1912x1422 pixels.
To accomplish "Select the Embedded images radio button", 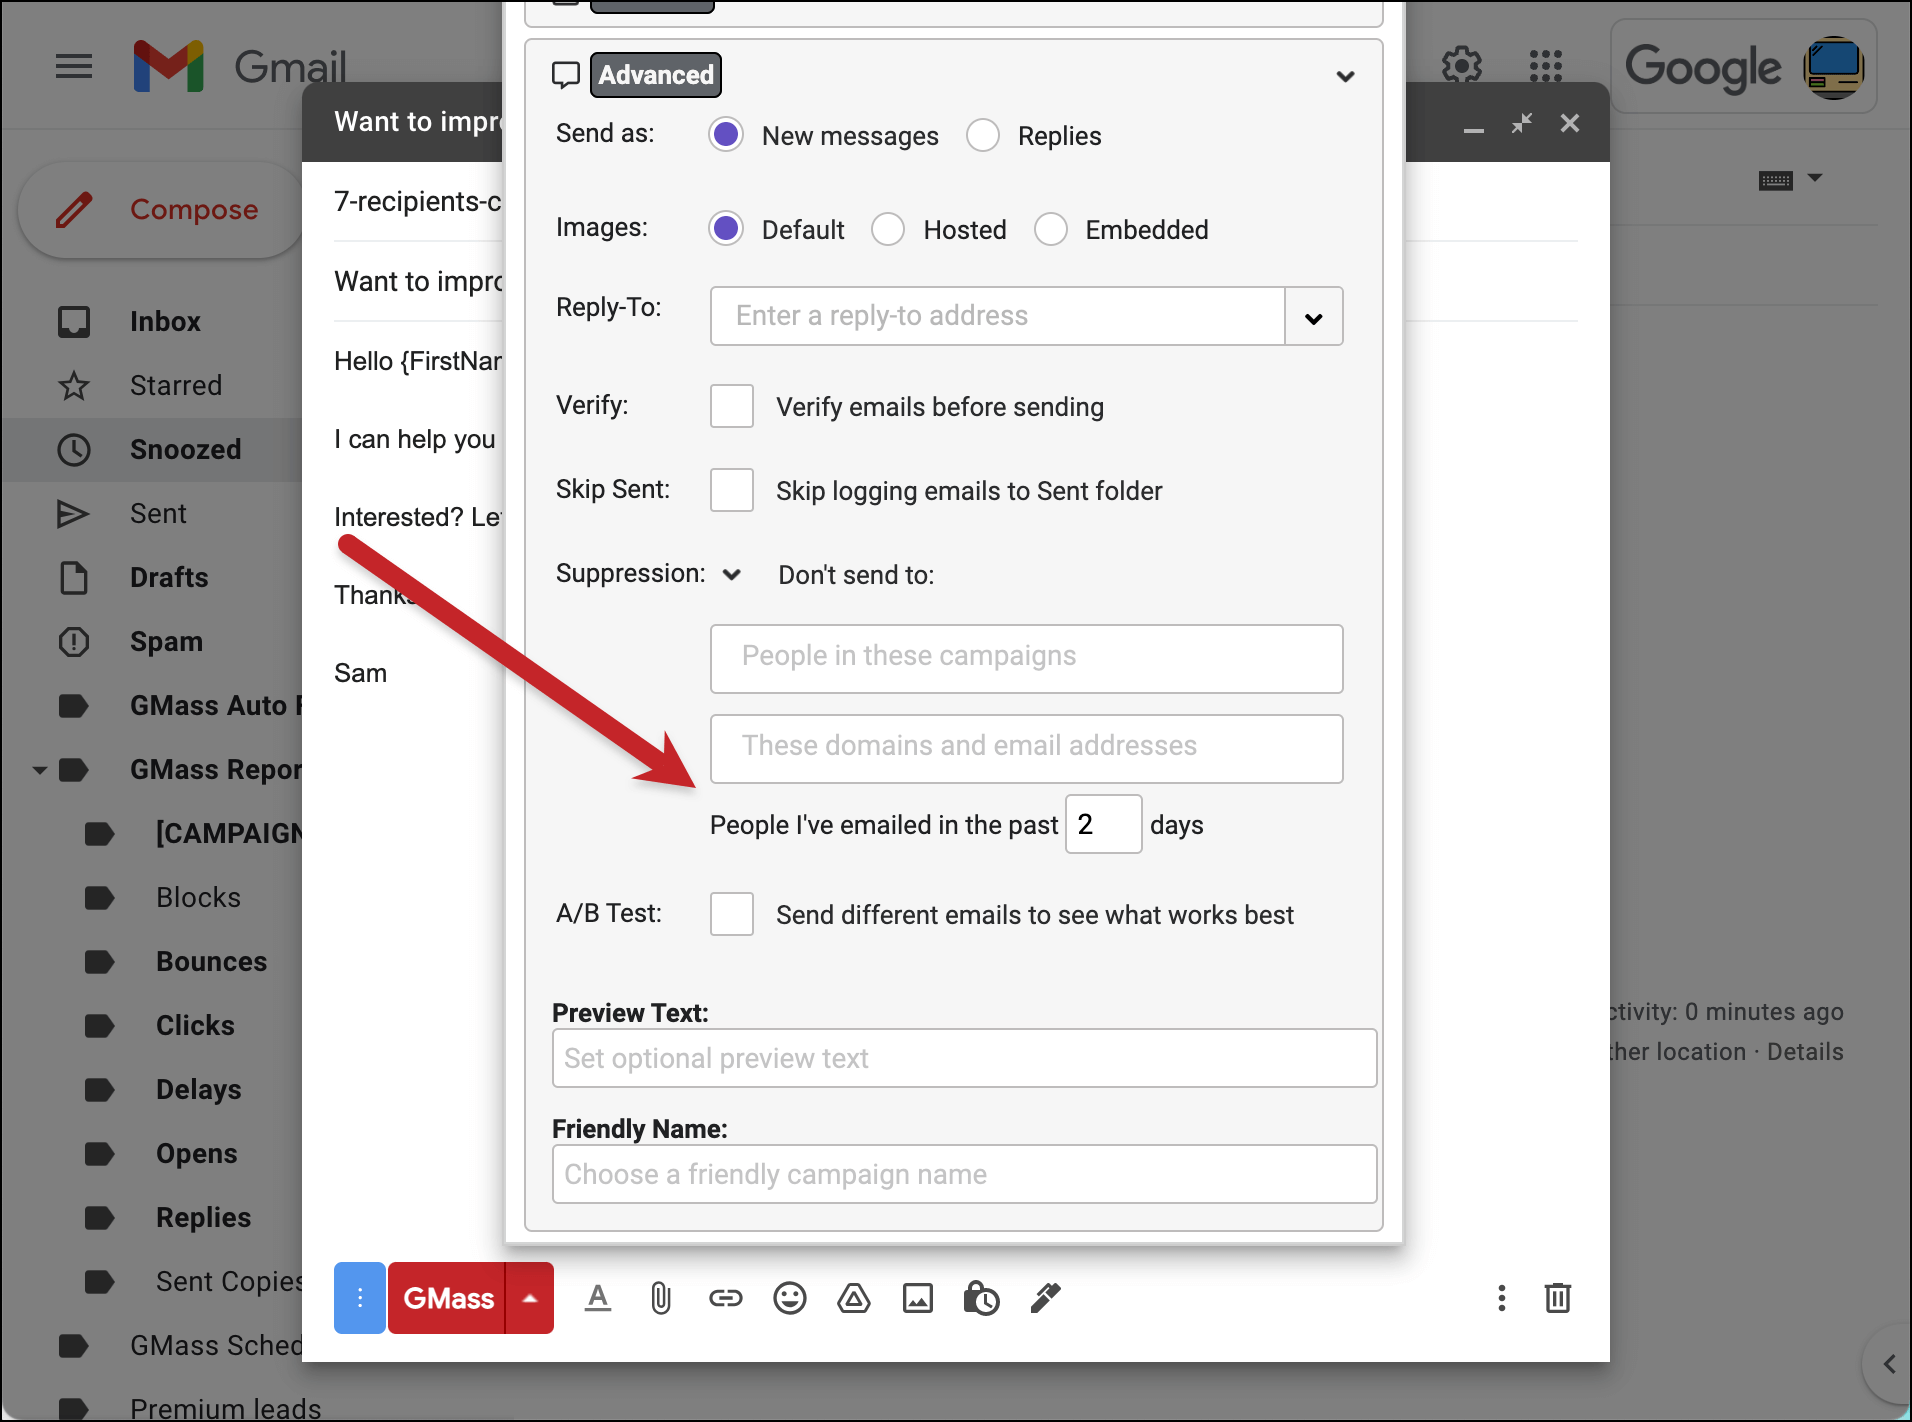I will 1050,228.
